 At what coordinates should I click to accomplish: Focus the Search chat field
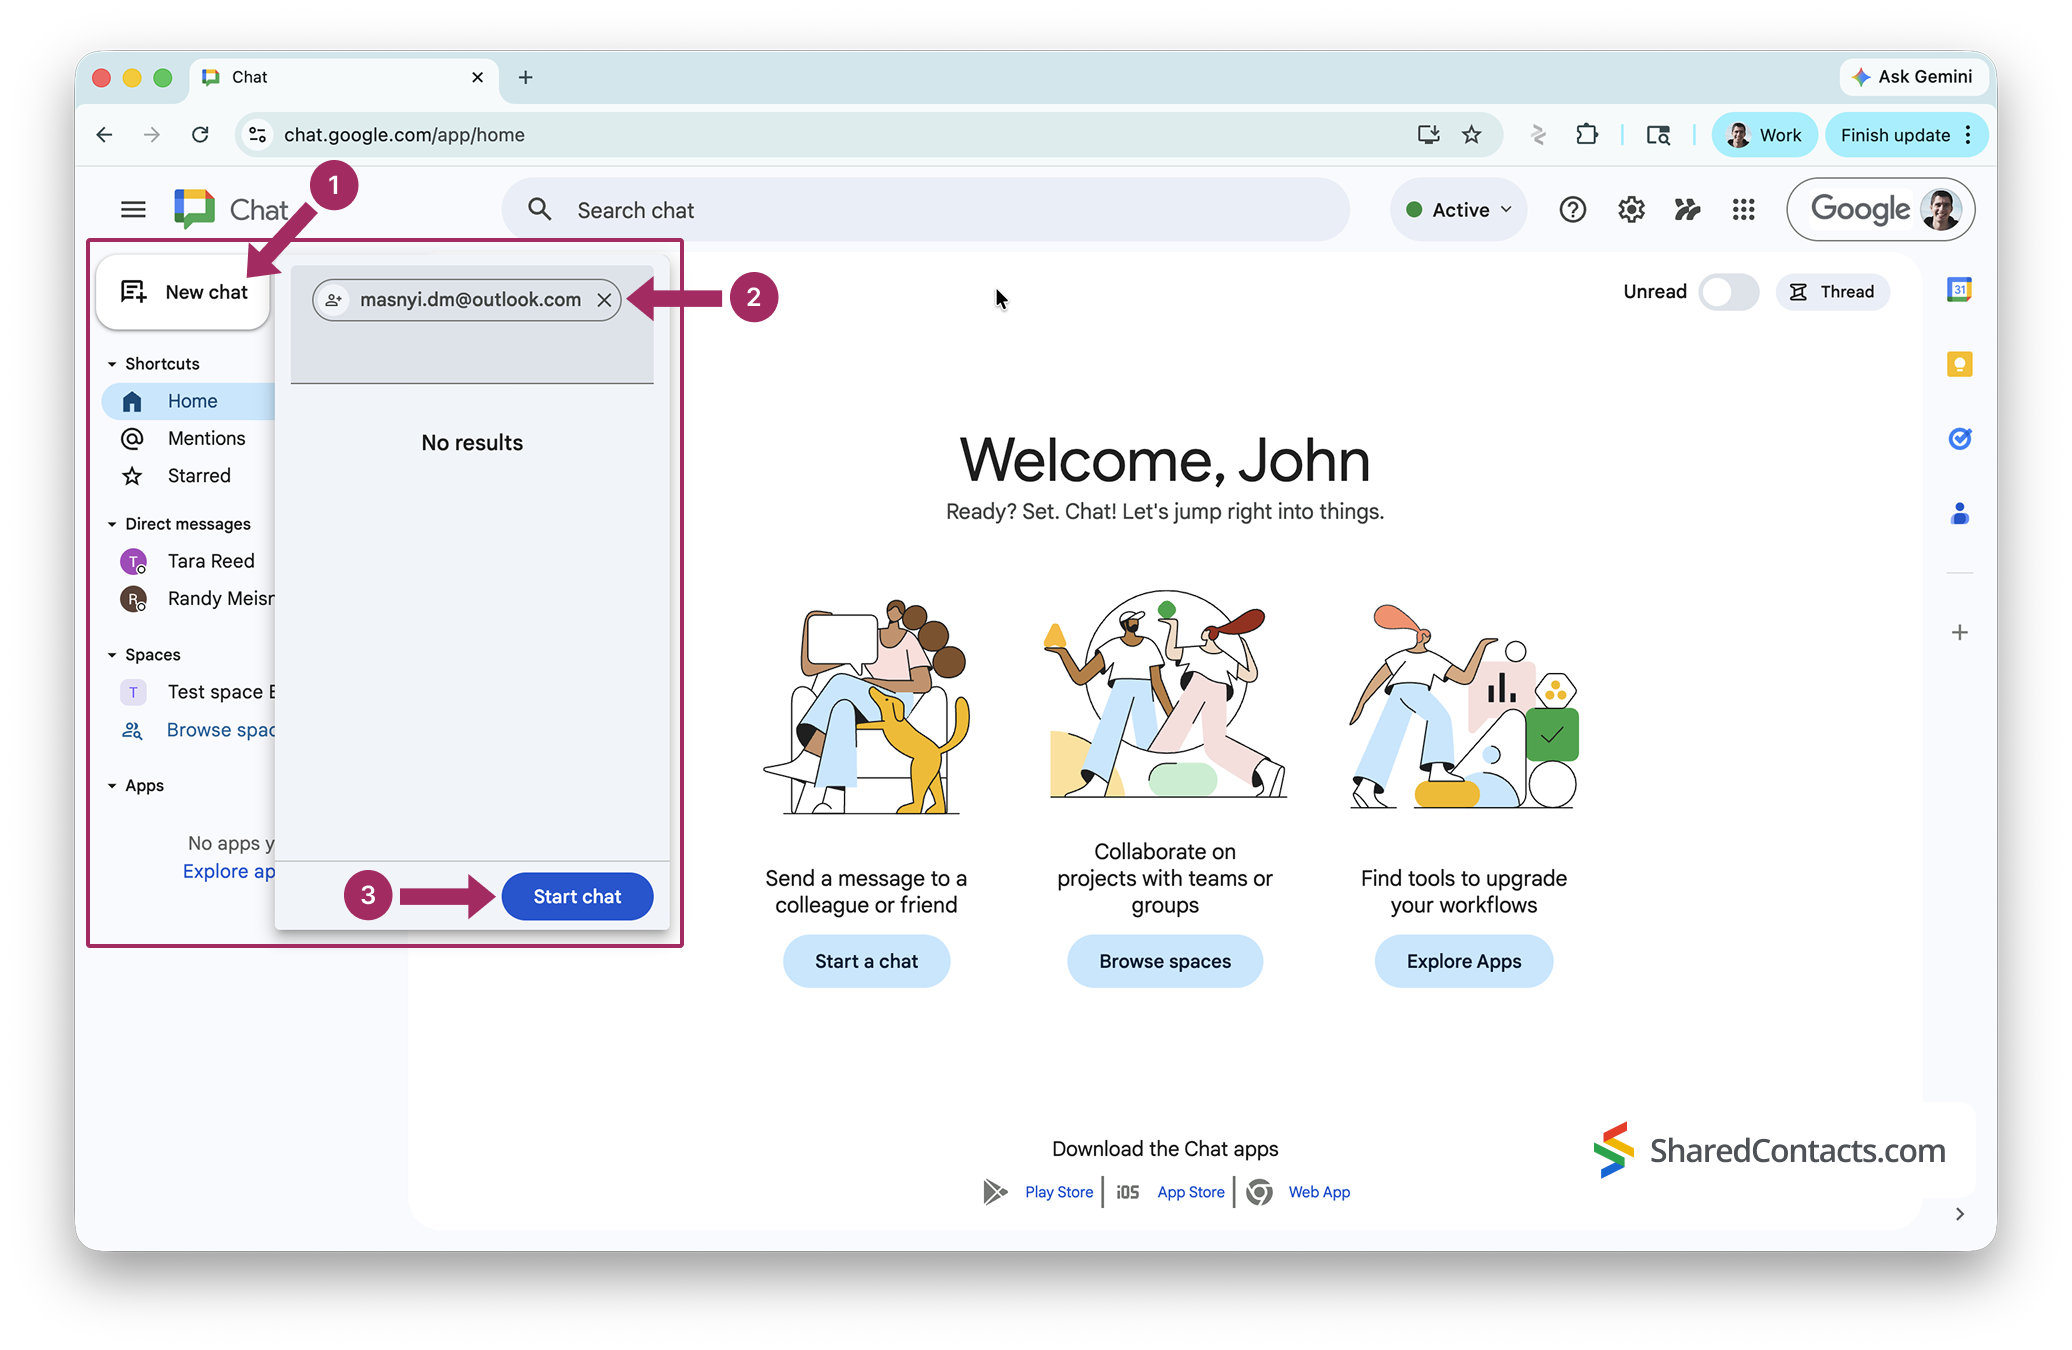(925, 210)
